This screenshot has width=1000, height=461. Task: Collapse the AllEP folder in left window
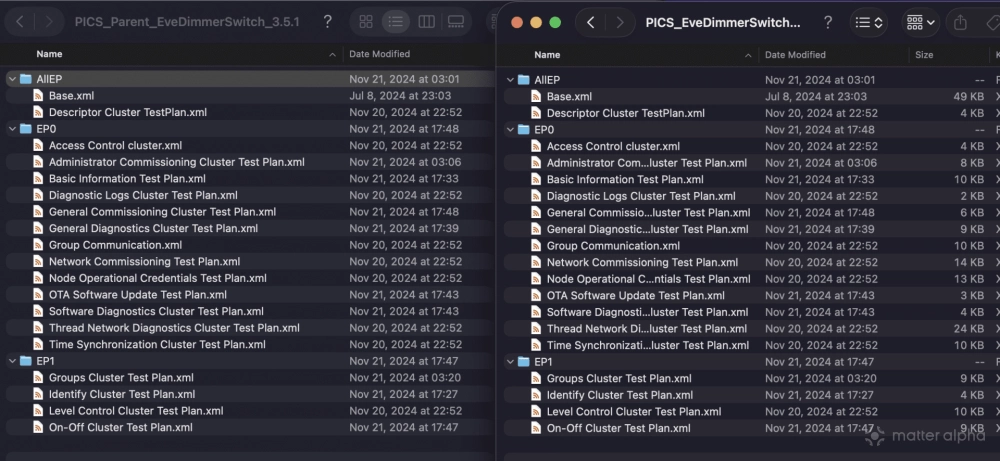(x=11, y=79)
